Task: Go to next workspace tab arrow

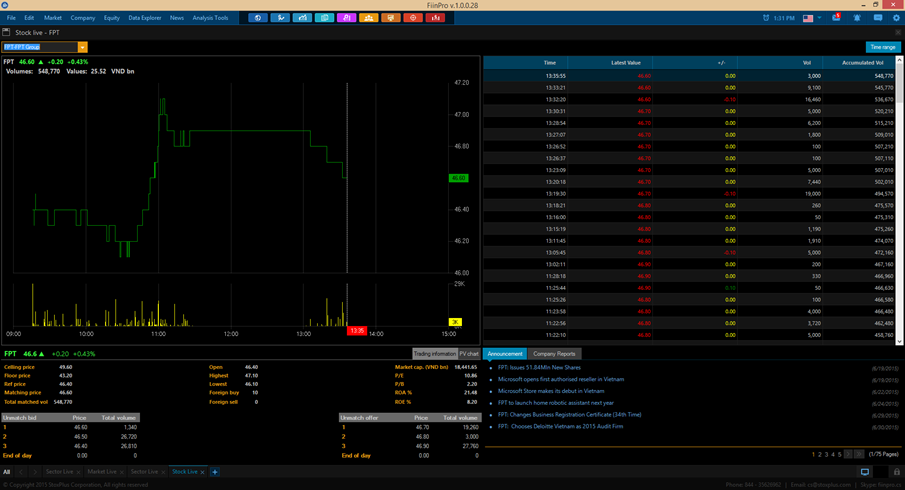Action: pyautogui.click(x=35, y=472)
